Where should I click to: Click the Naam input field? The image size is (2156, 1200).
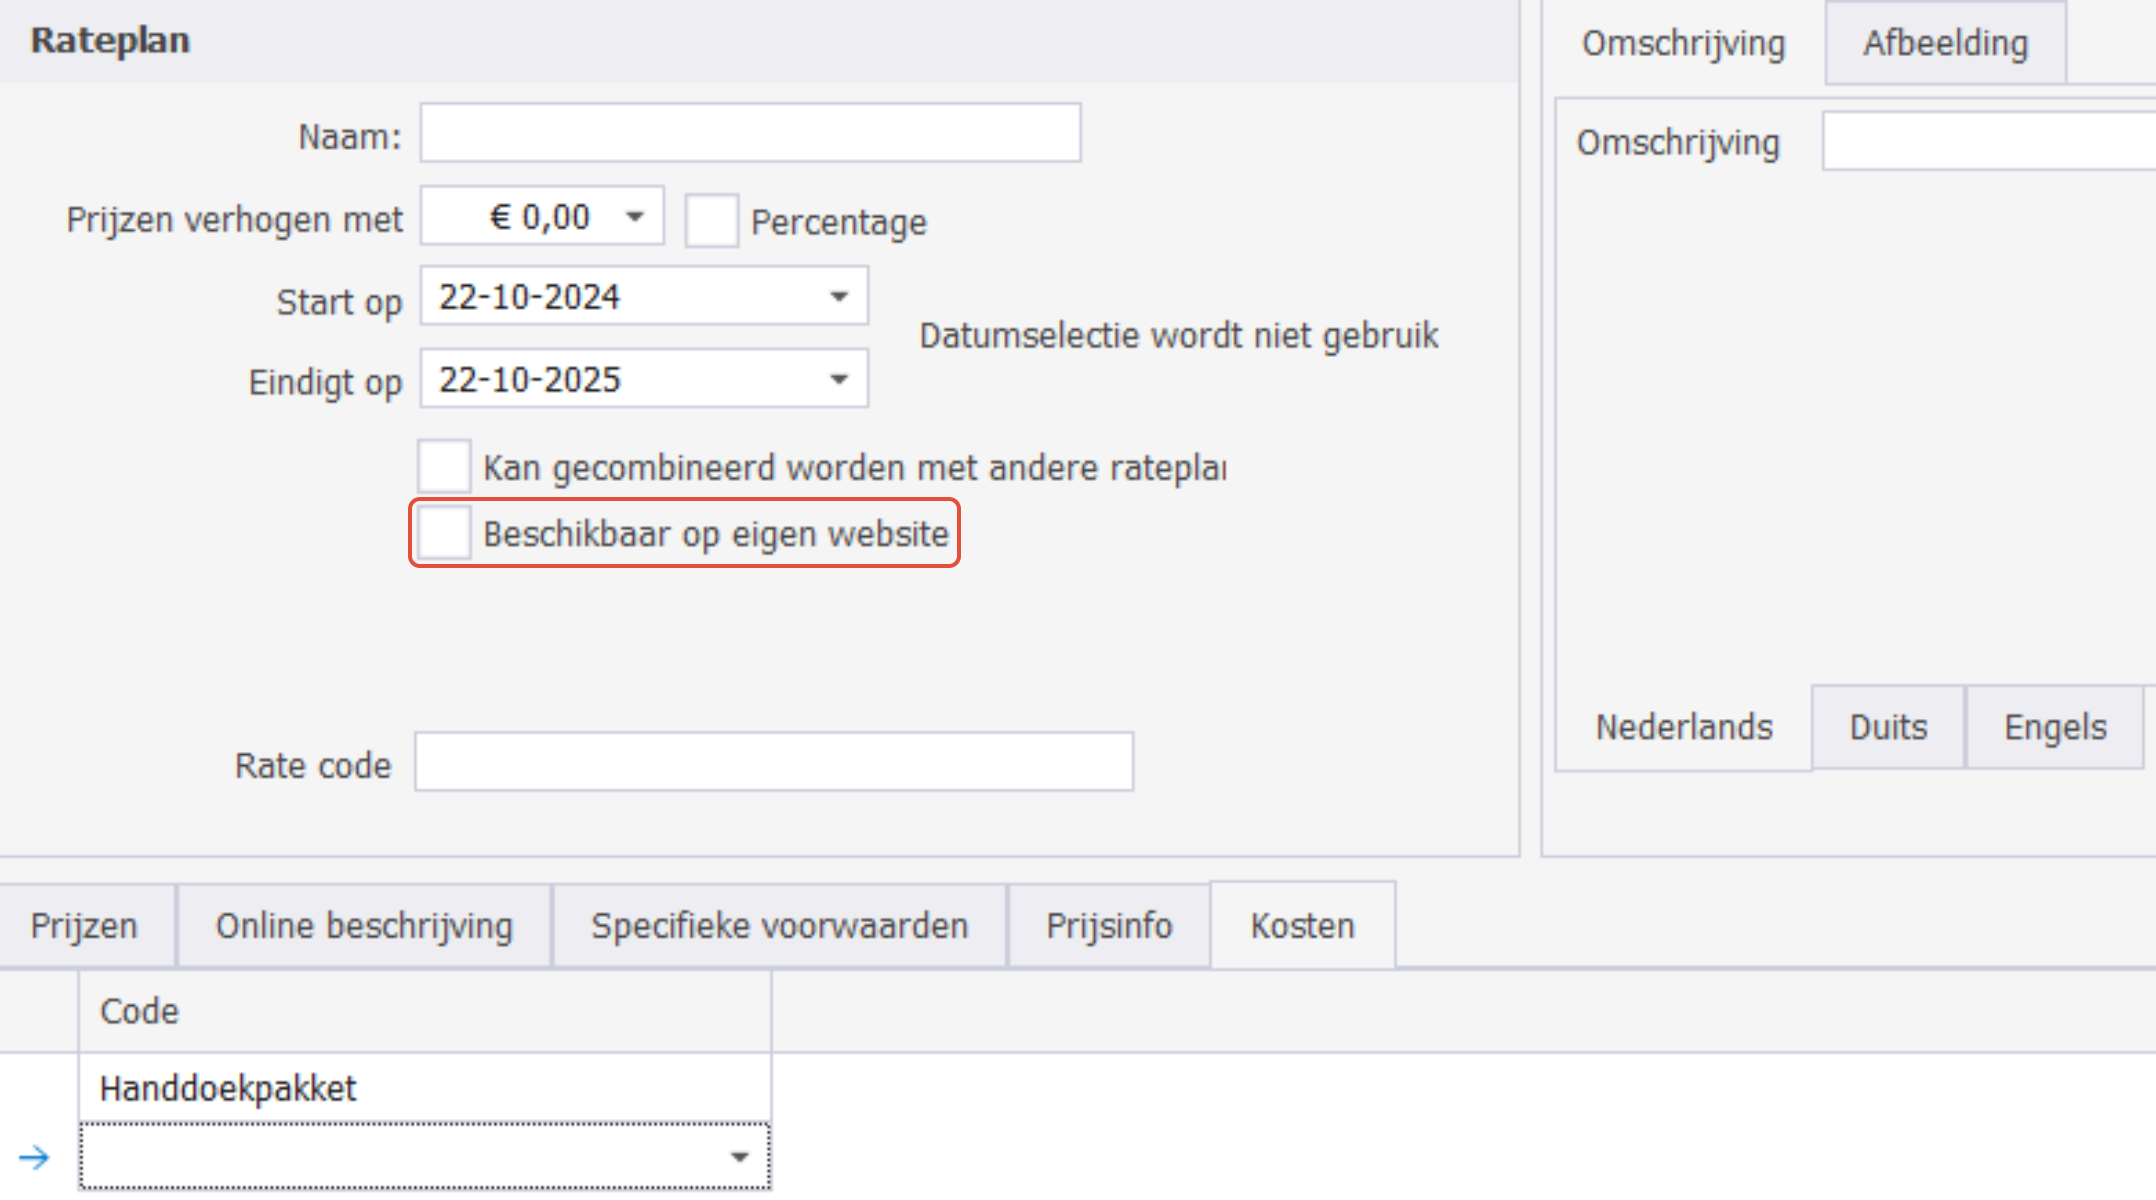[x=750, y=133]
